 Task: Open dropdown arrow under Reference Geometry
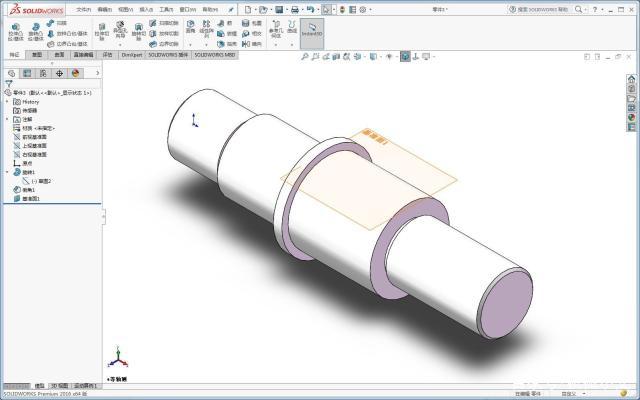[276, 44]
